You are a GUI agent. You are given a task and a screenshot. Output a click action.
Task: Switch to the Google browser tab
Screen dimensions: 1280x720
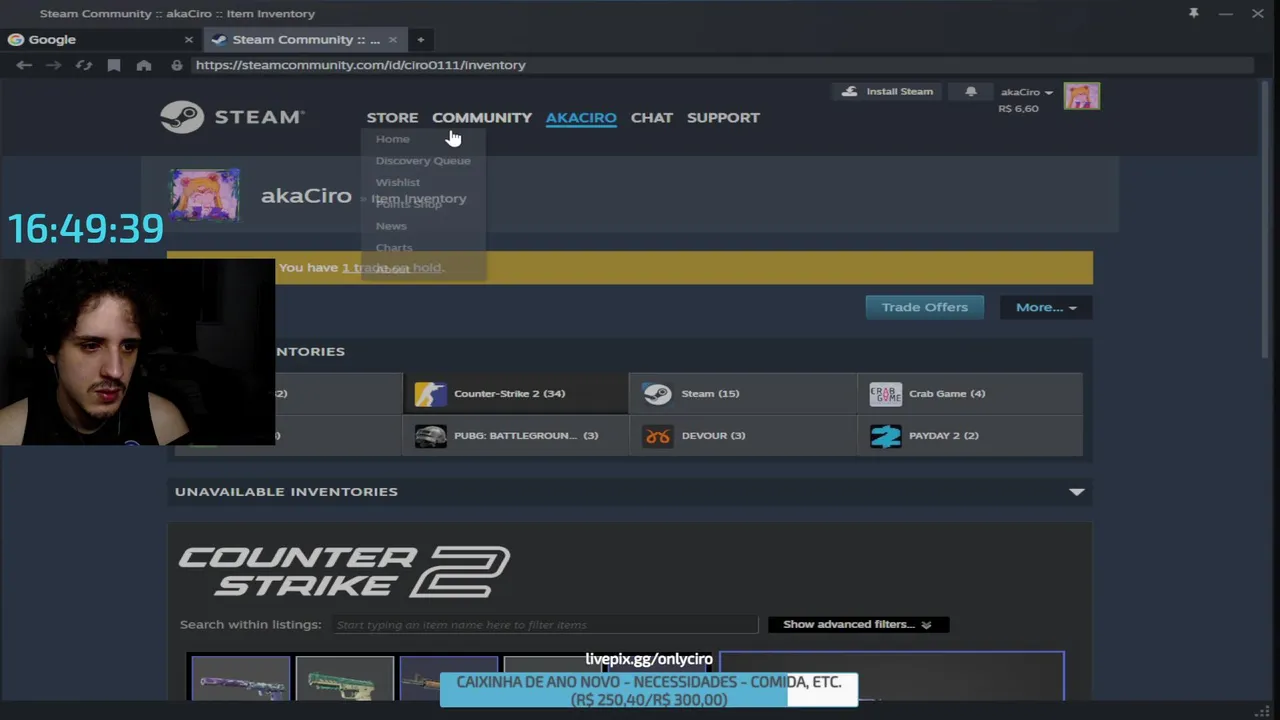click(100, 40)
